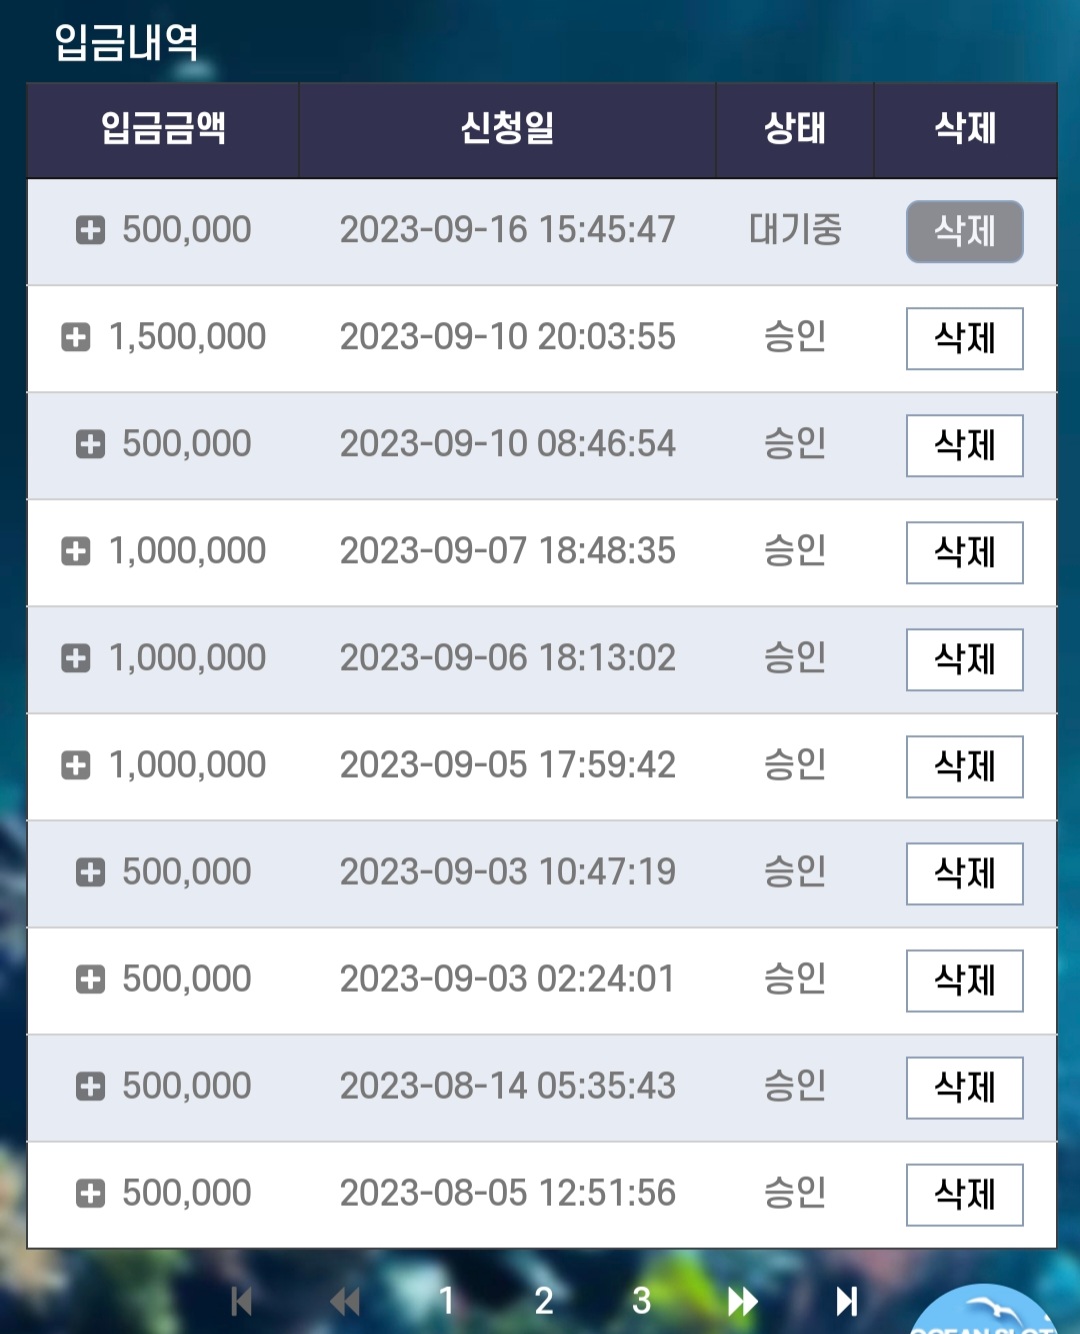
Task: Go to first page arrow icon
Action: pos(241,1301)
